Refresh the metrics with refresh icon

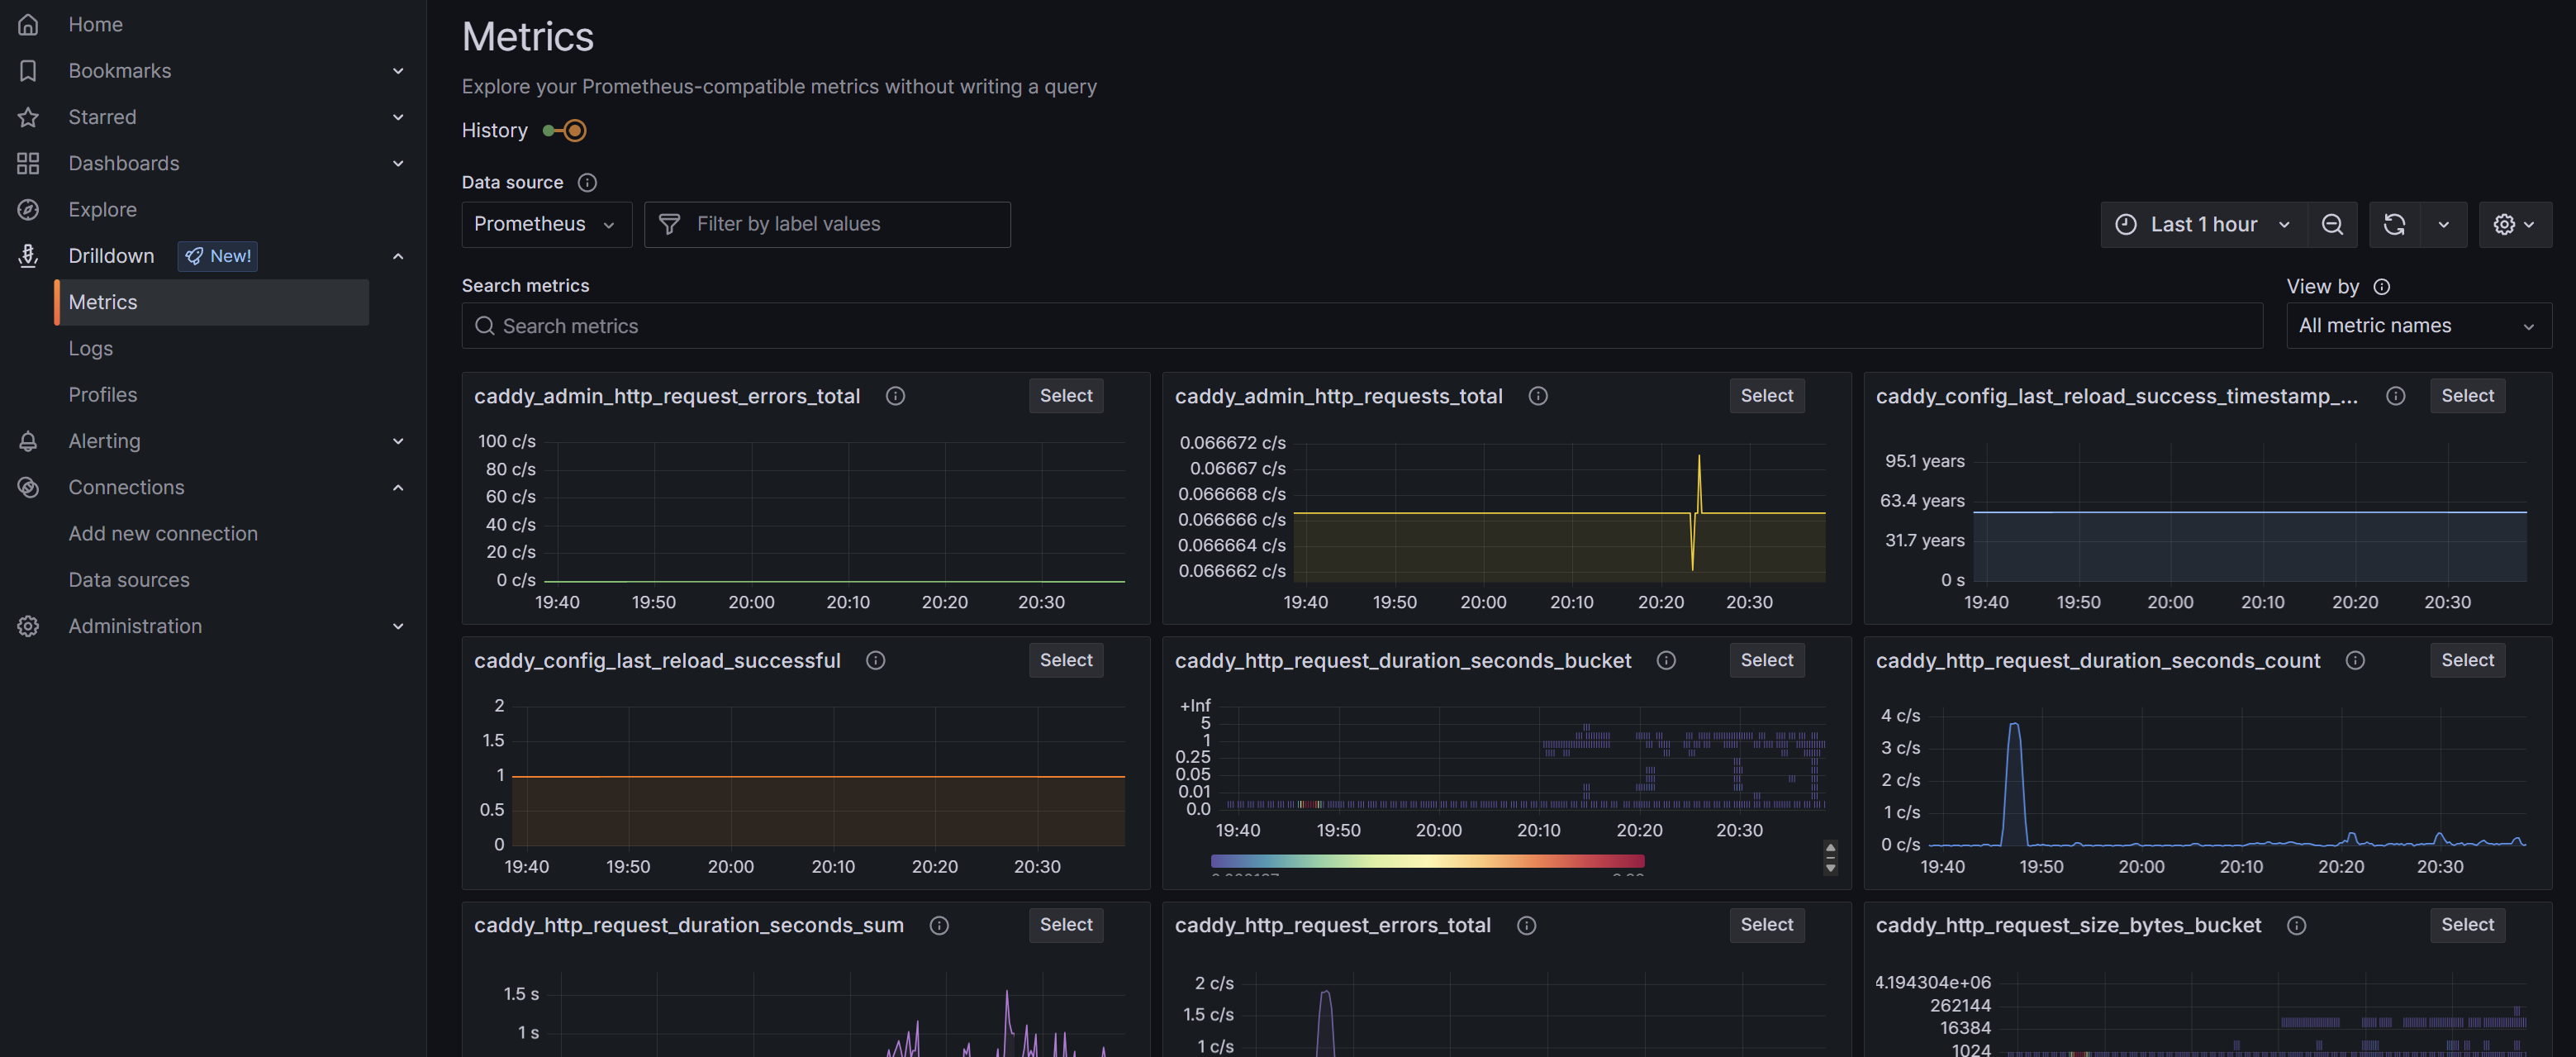click(x=2394, y=225)
